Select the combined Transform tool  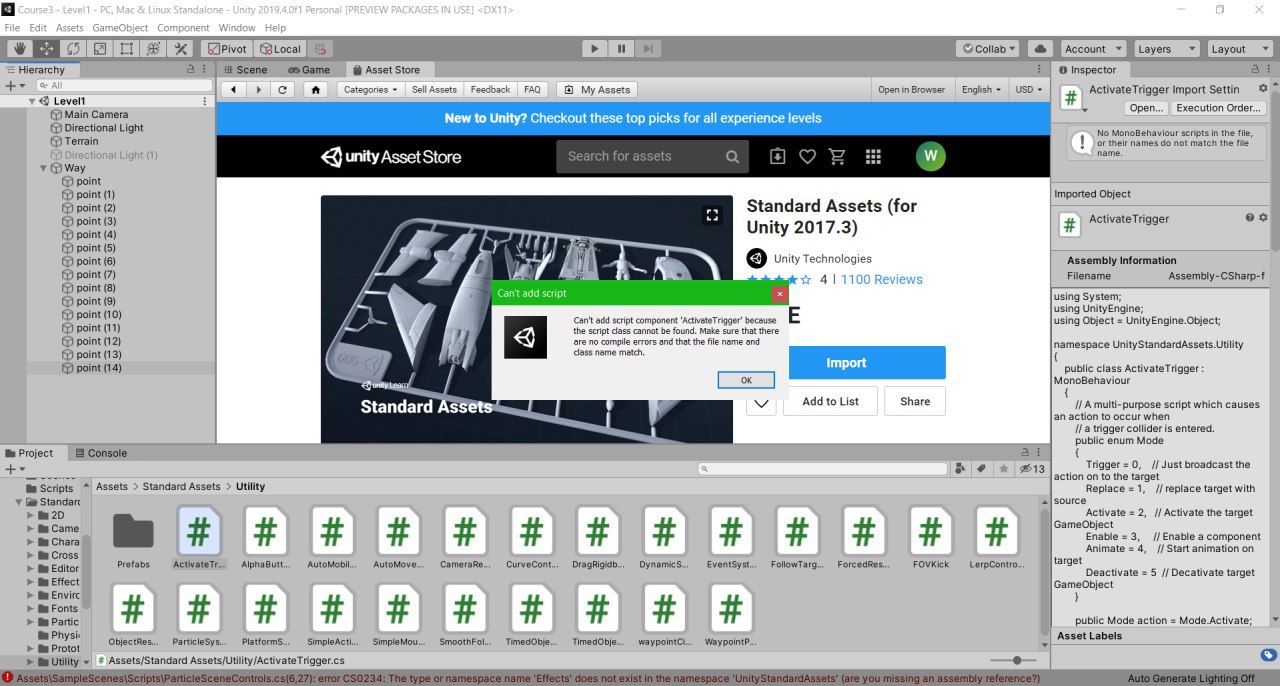(x=154, y=48)
